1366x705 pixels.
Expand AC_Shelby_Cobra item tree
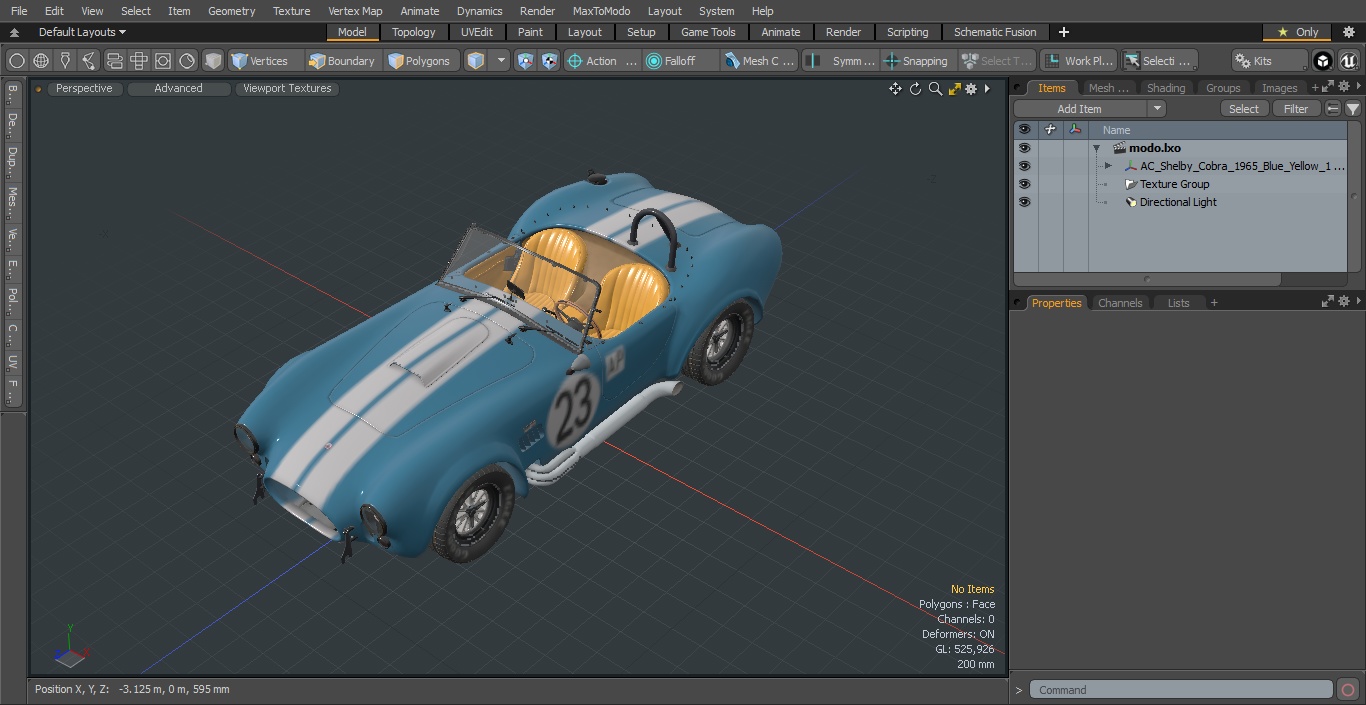1108,166
